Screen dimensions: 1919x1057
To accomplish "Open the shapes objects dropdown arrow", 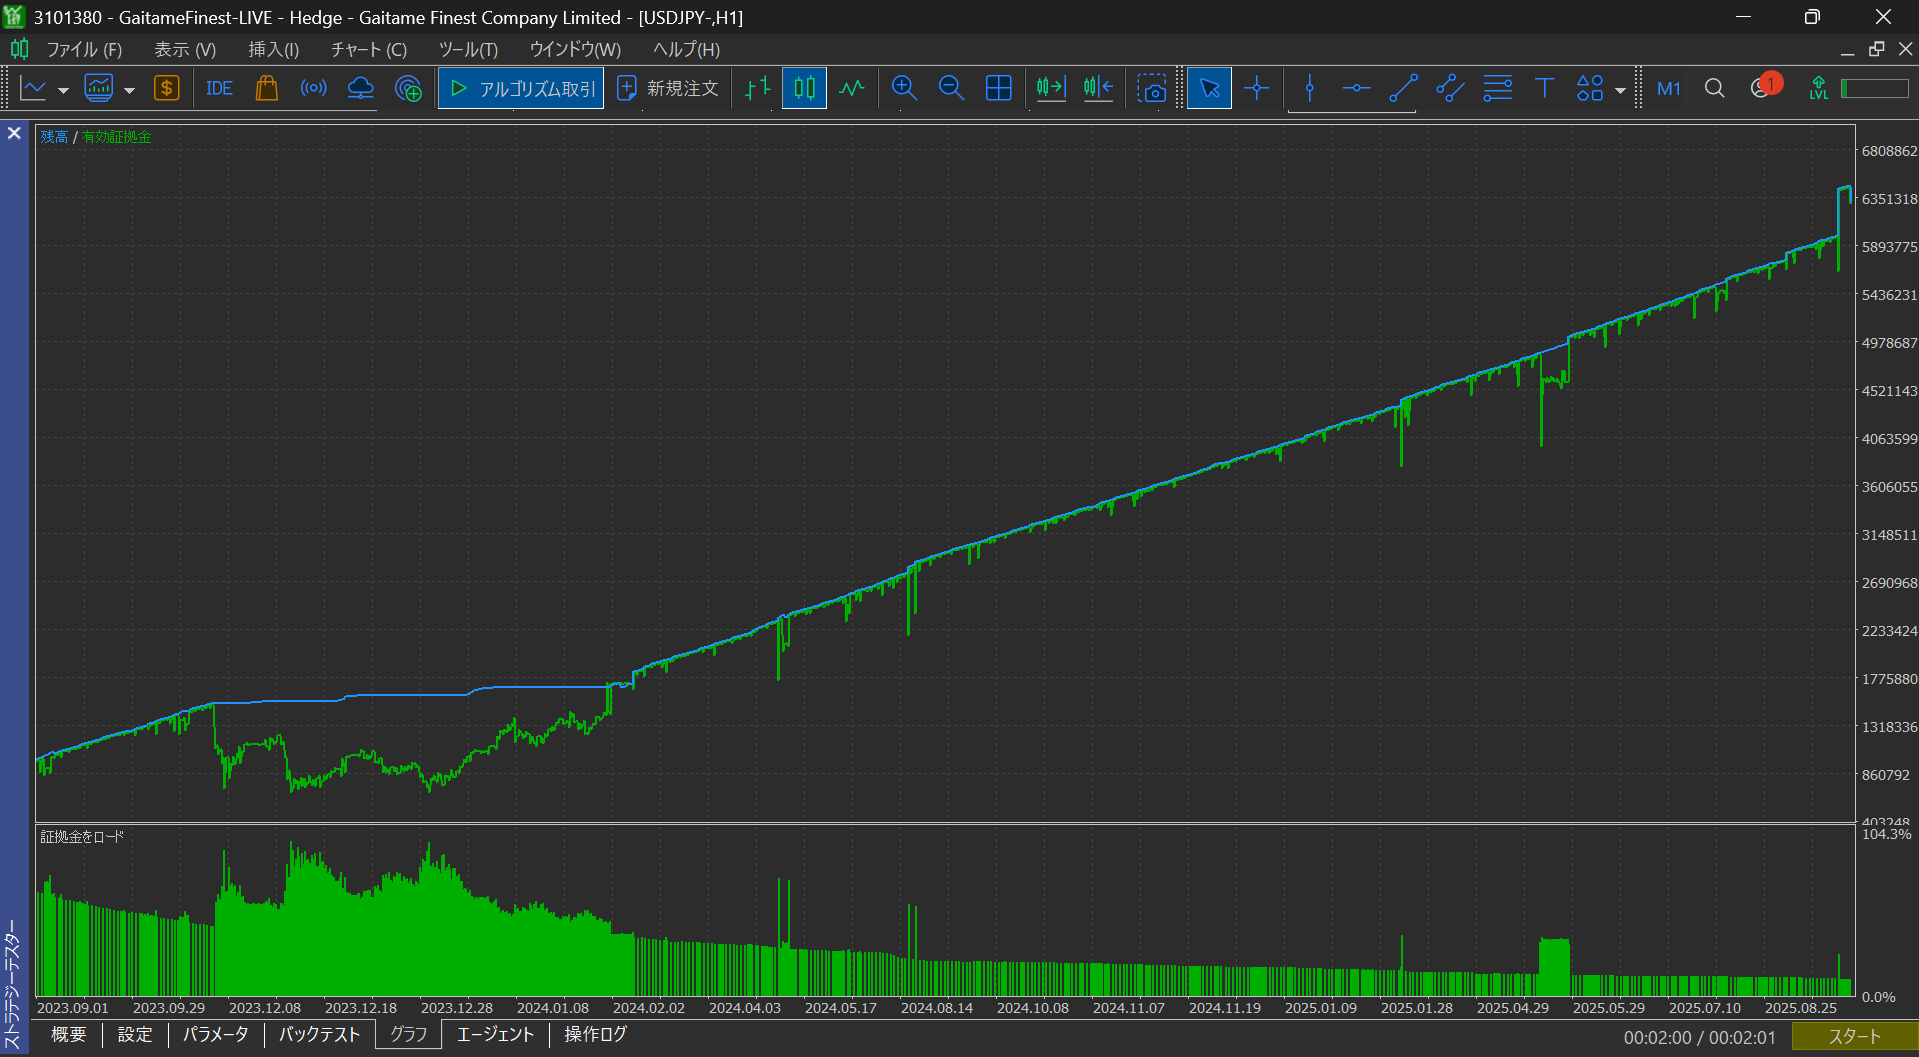I will point(1620,90).
